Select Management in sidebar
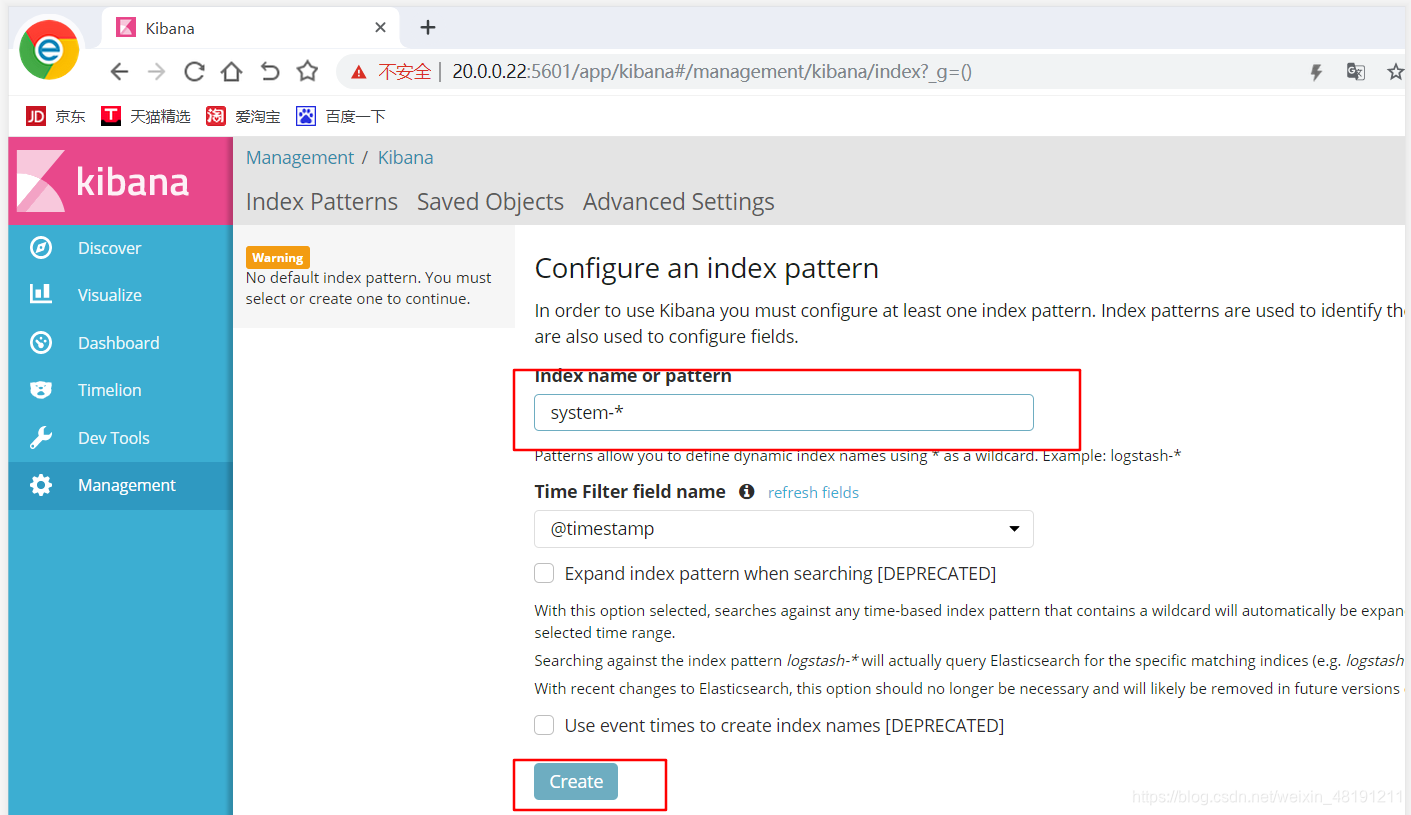This screenshot has height=815, width=1411. tap(120, 485)
